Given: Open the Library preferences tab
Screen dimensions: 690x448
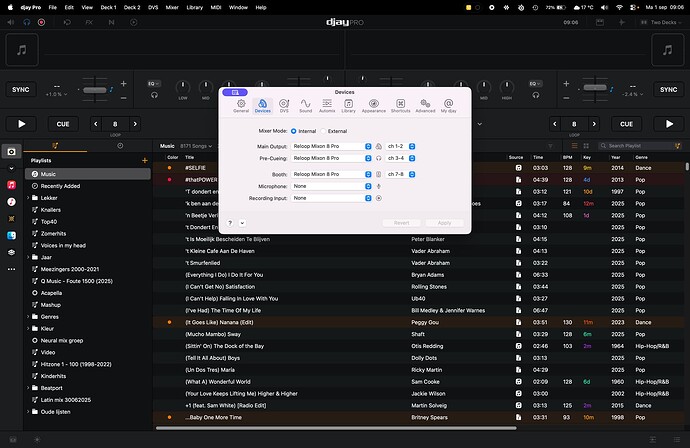Looking at the screenshot, I should [348, 106].
